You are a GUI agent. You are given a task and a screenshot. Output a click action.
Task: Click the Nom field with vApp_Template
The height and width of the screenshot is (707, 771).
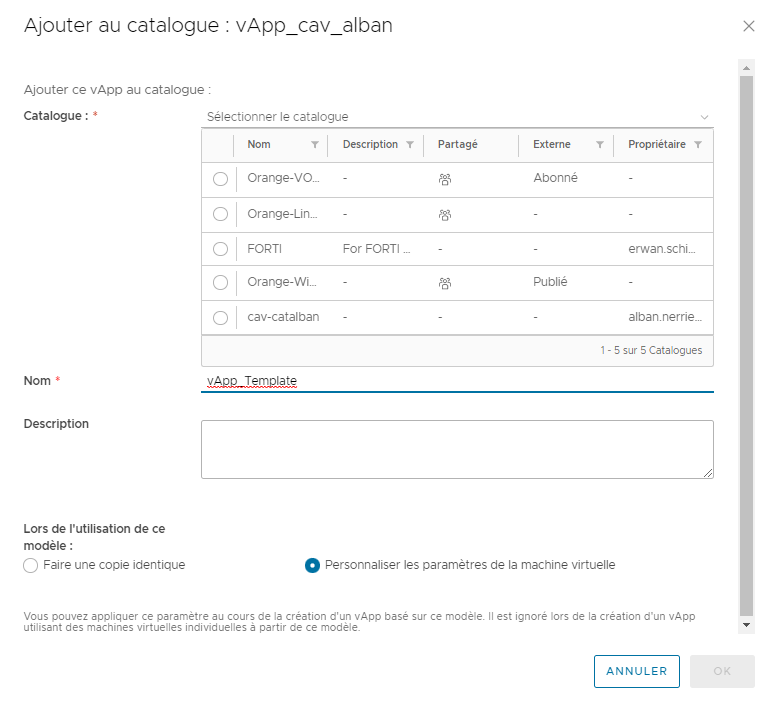[x=457, y=381]
